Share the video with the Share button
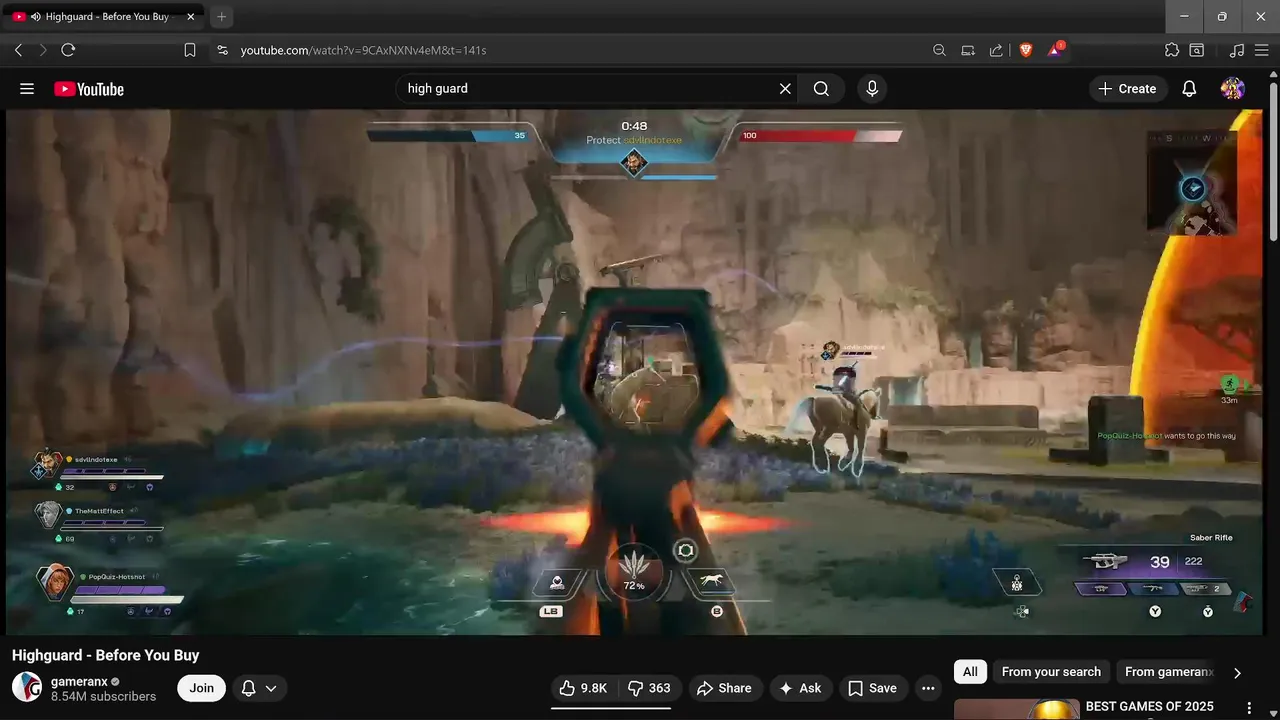Viewport: 1280px width, 720px height. pyautogui.click(x=724, y=688)
